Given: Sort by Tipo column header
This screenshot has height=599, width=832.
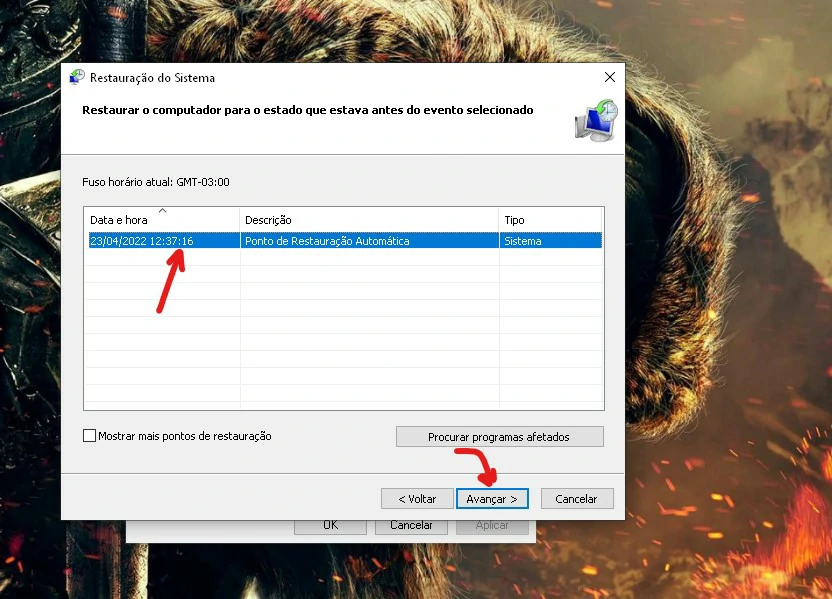Looking at the screenshot, I should (550, 220).
